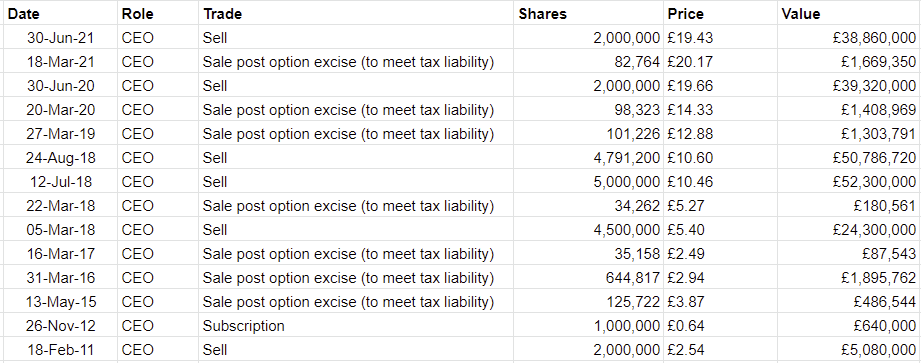Viewport: 921px width, 363px height.
Task: Select the 18-Feb-11 date cell
Action: tap(60, 350)
